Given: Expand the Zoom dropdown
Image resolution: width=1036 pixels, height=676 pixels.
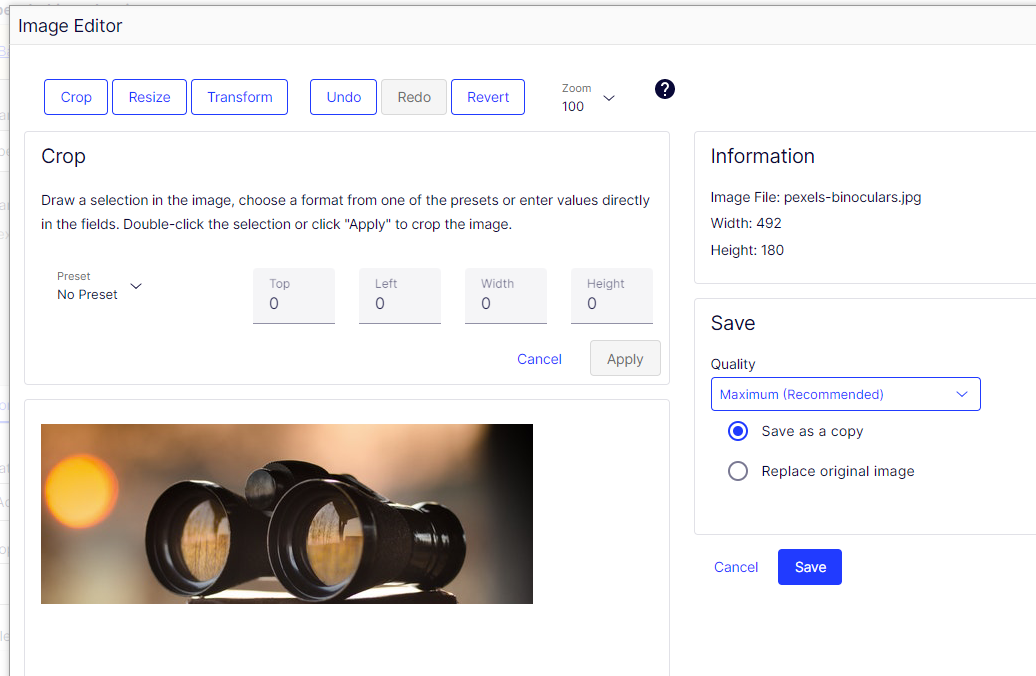Looking at the screenshot, I should tap(589, 98).
